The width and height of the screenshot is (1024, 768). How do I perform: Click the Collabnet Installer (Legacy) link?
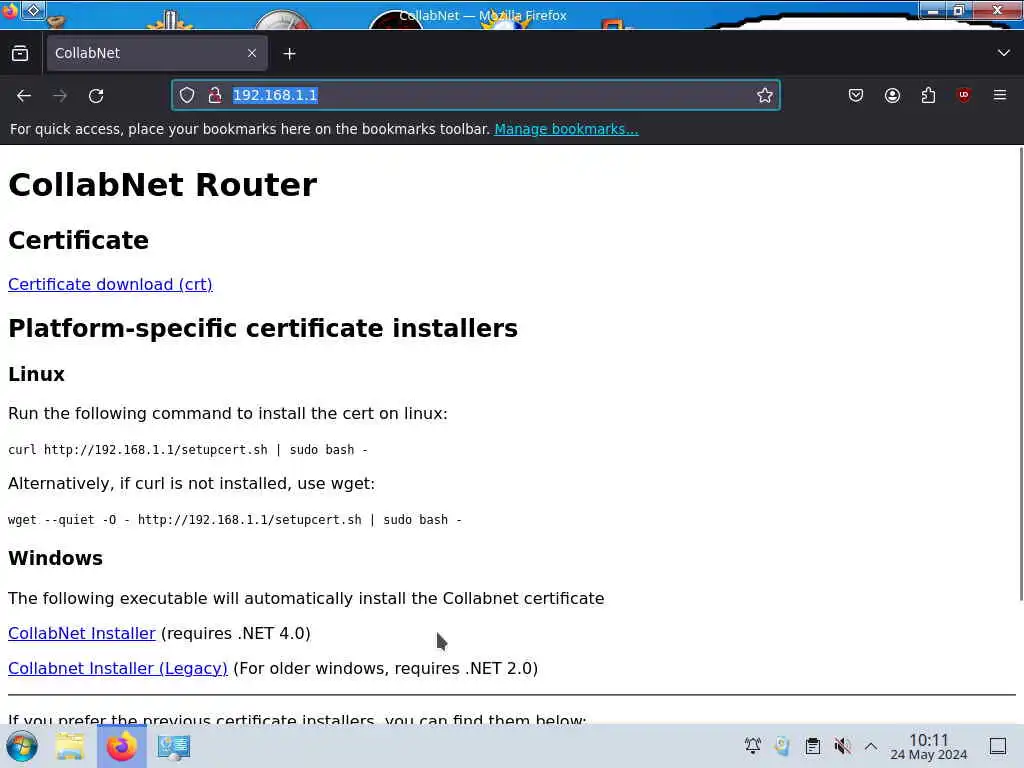[x=118, y=669]
